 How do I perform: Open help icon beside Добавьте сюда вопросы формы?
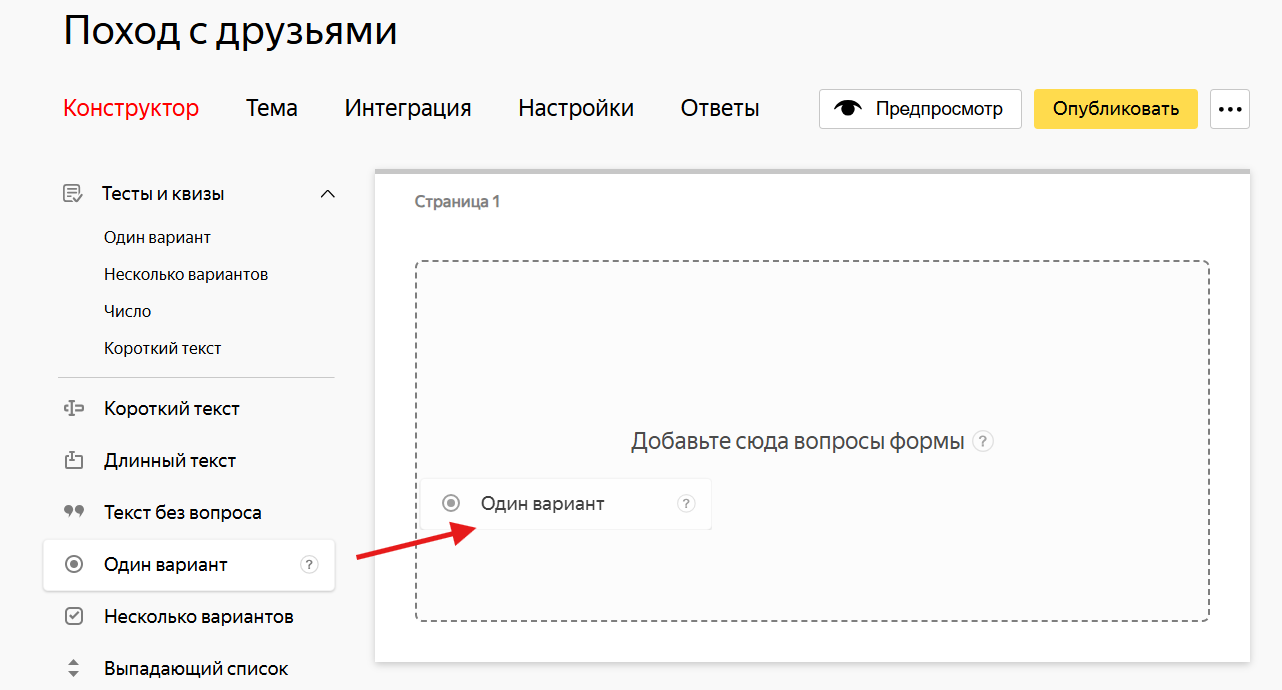point(983,441)
